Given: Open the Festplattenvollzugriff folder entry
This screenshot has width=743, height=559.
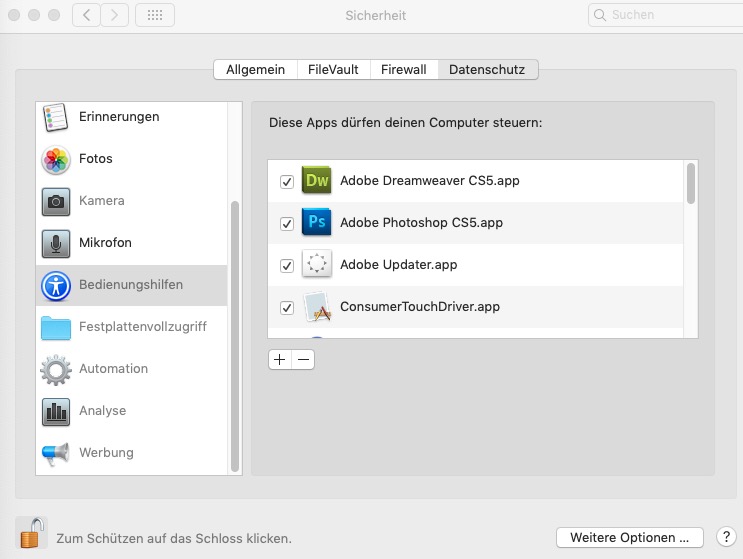Looking at the screenshot, I should coord(132,327).
